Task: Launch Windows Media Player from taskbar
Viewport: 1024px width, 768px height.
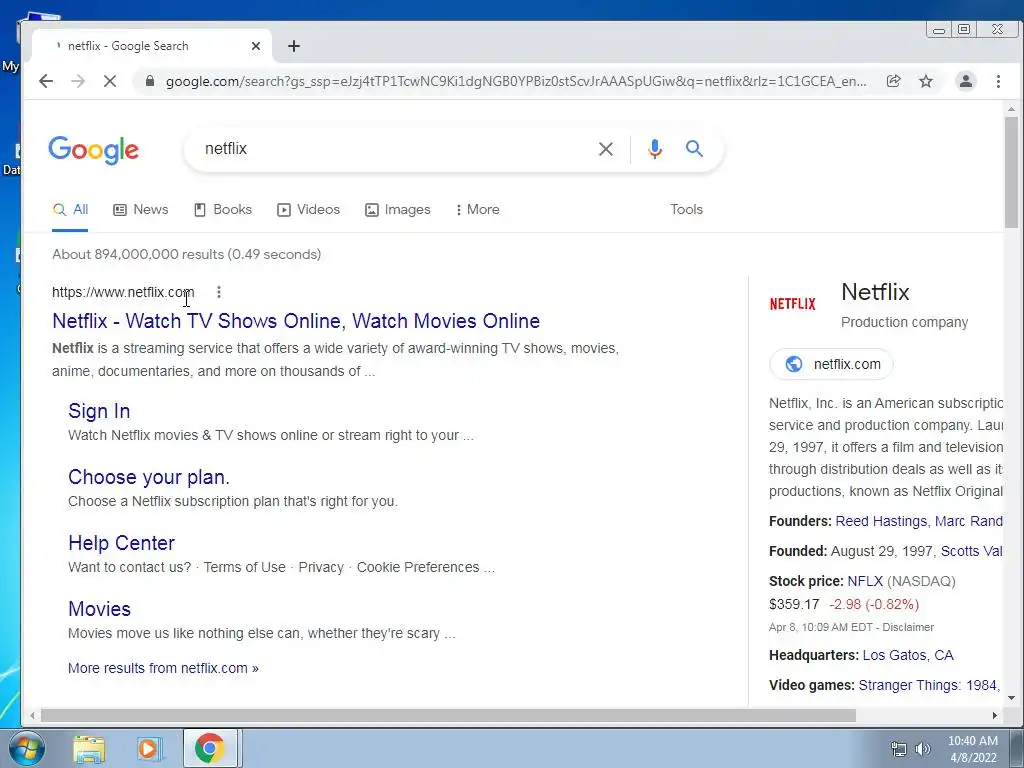Action: pos(149,749)
